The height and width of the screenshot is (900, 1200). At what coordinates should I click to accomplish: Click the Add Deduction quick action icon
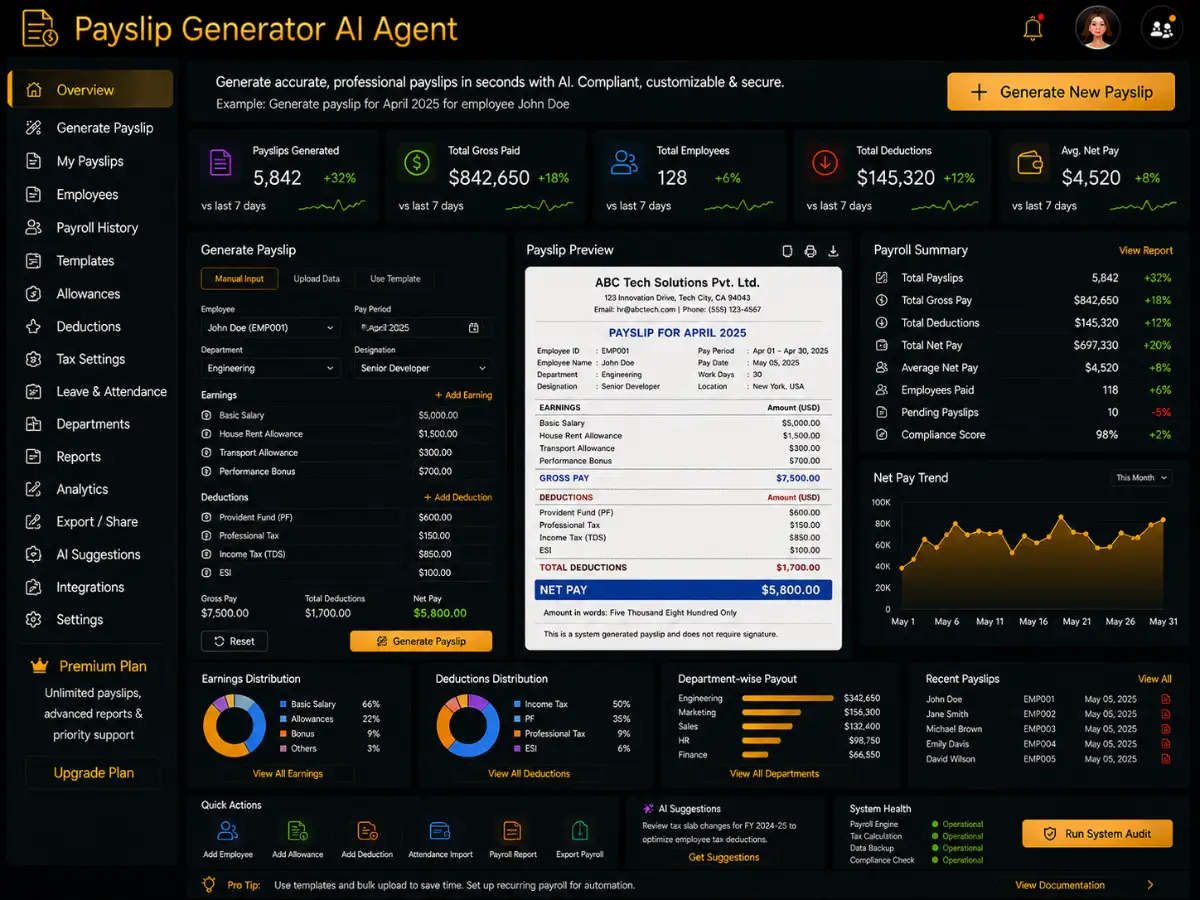(x=367, y=831)
